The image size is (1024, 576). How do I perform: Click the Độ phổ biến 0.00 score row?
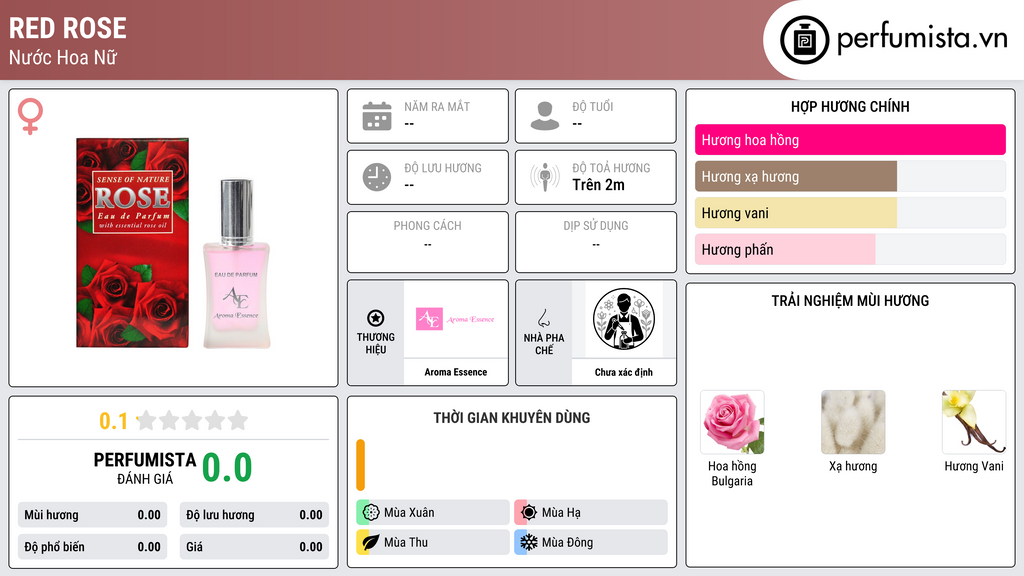click(92, 547)
